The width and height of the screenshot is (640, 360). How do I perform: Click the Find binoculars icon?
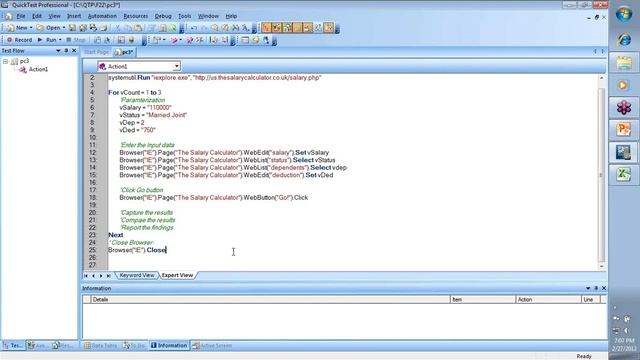tap(236, 28)
